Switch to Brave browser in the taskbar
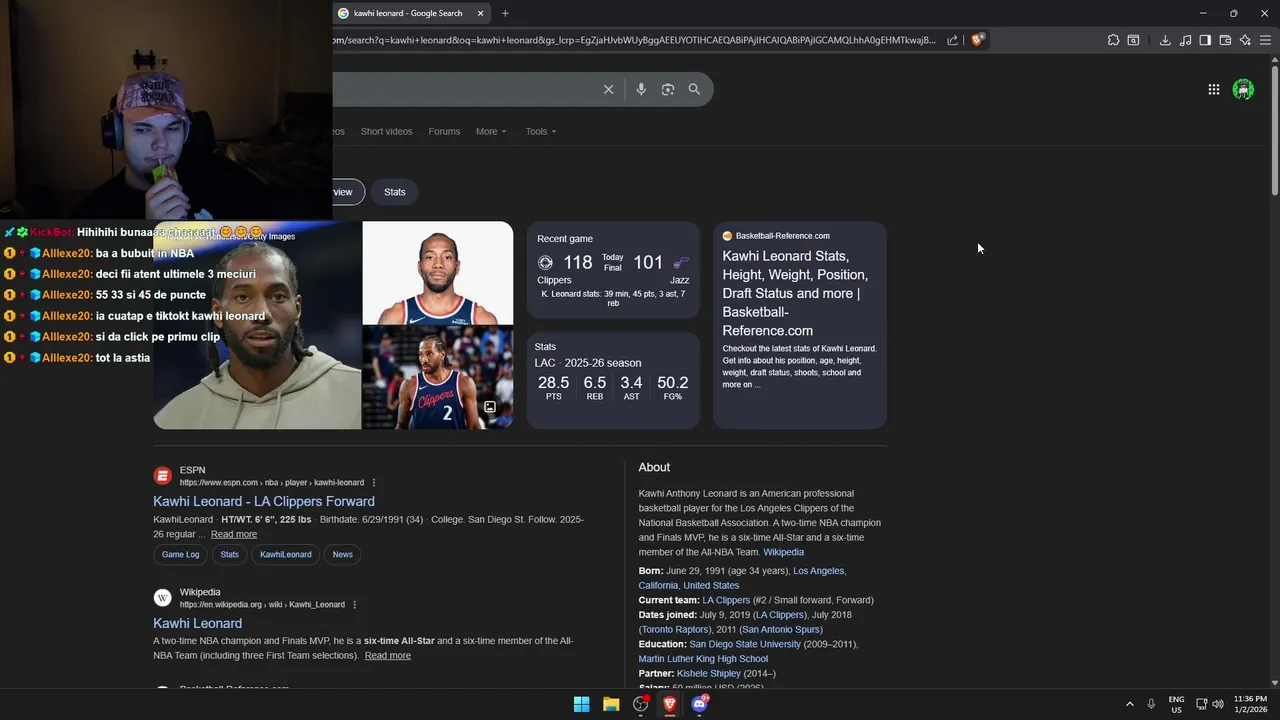The height and width of the screenshot is (720, 1280). [670, 704]
